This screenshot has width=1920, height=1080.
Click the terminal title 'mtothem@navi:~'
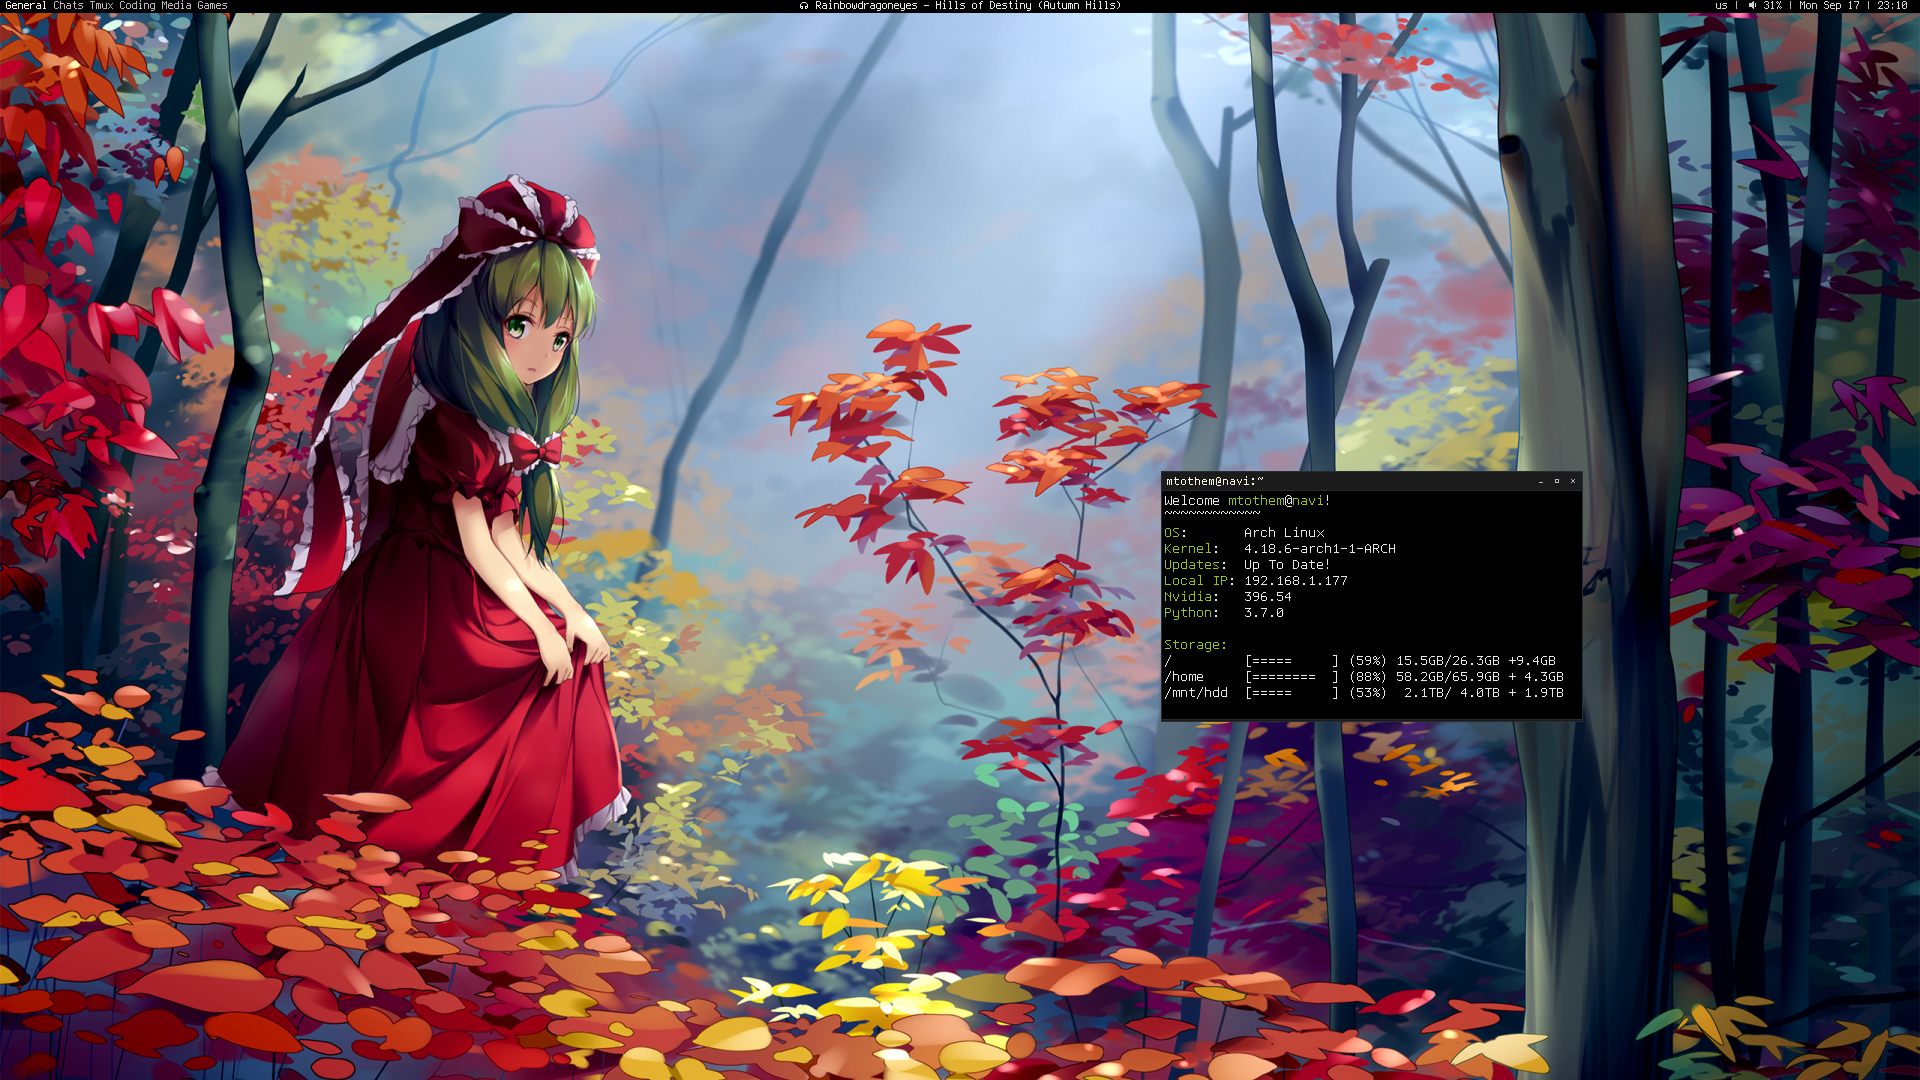click(x=1215, y=481)
